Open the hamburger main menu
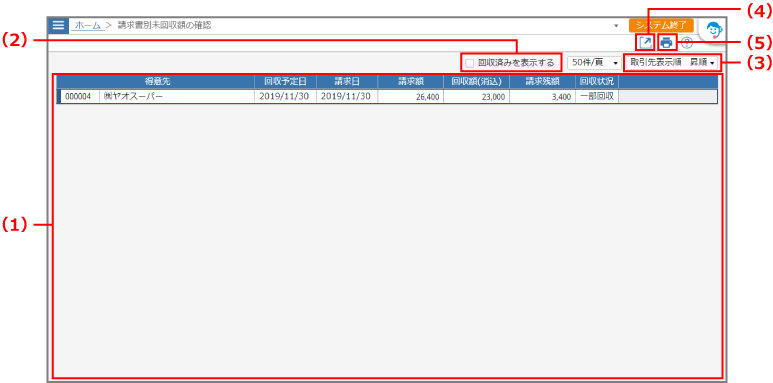 click(59, 26)
